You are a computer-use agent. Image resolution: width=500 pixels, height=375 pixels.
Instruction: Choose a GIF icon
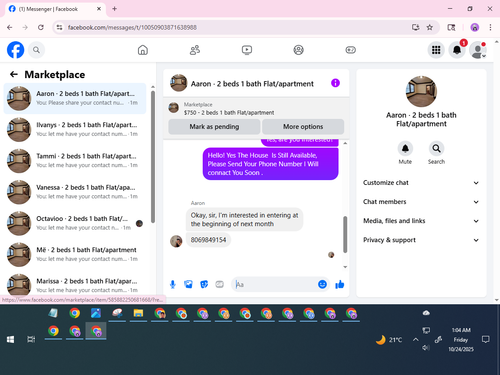[219, 284]
